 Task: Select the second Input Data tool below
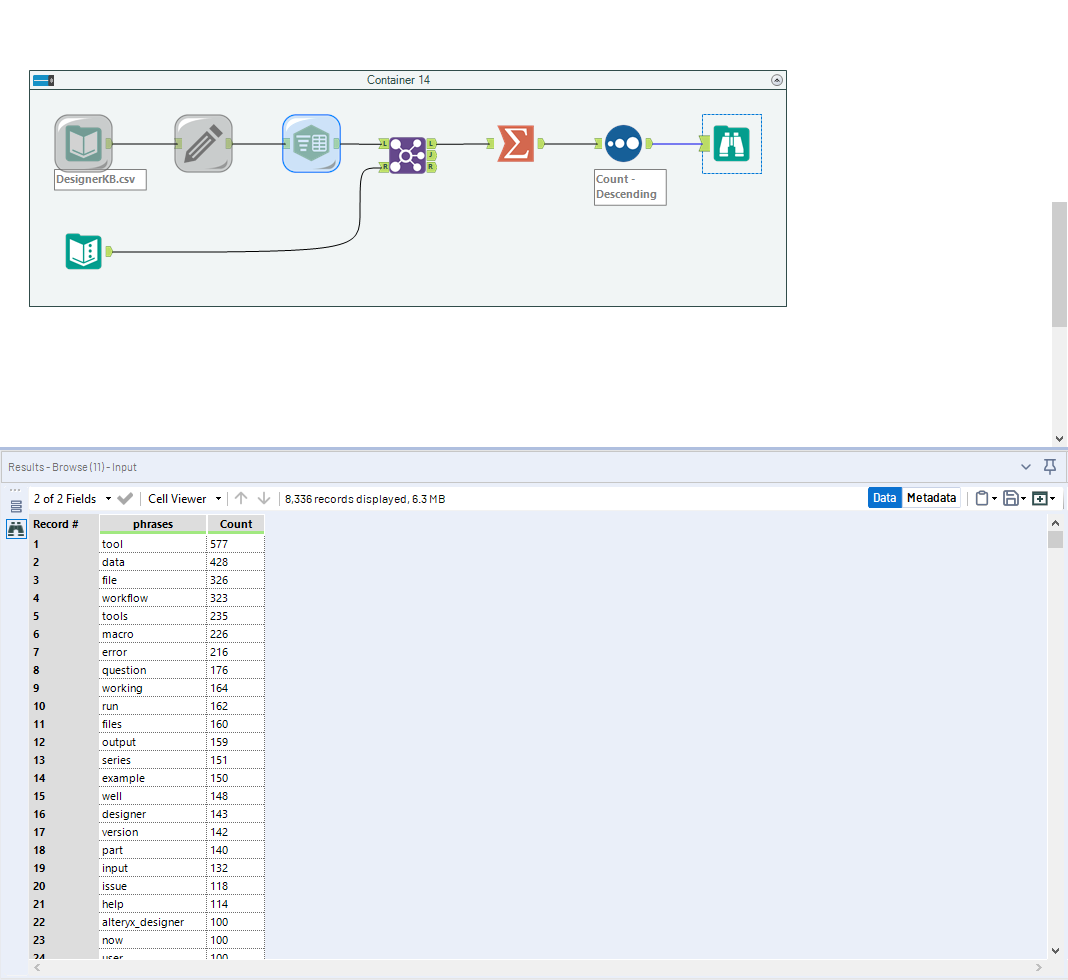(x=83, y=251)
